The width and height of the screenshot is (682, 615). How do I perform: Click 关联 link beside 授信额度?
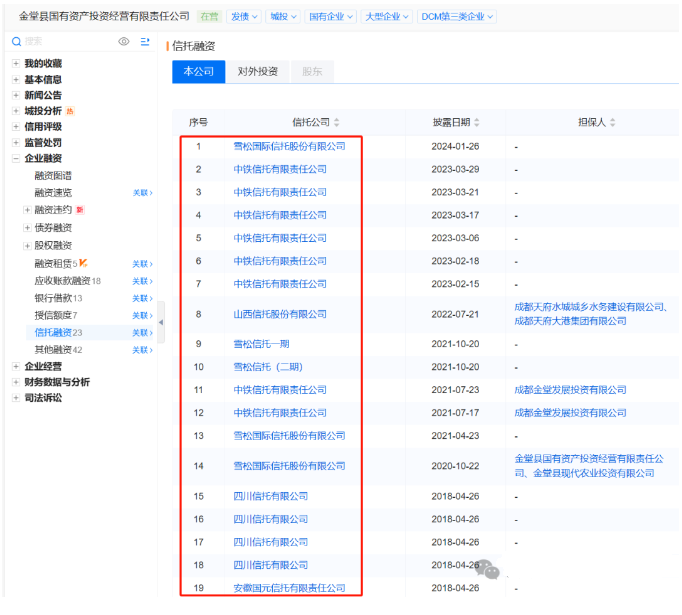[143, 315]
